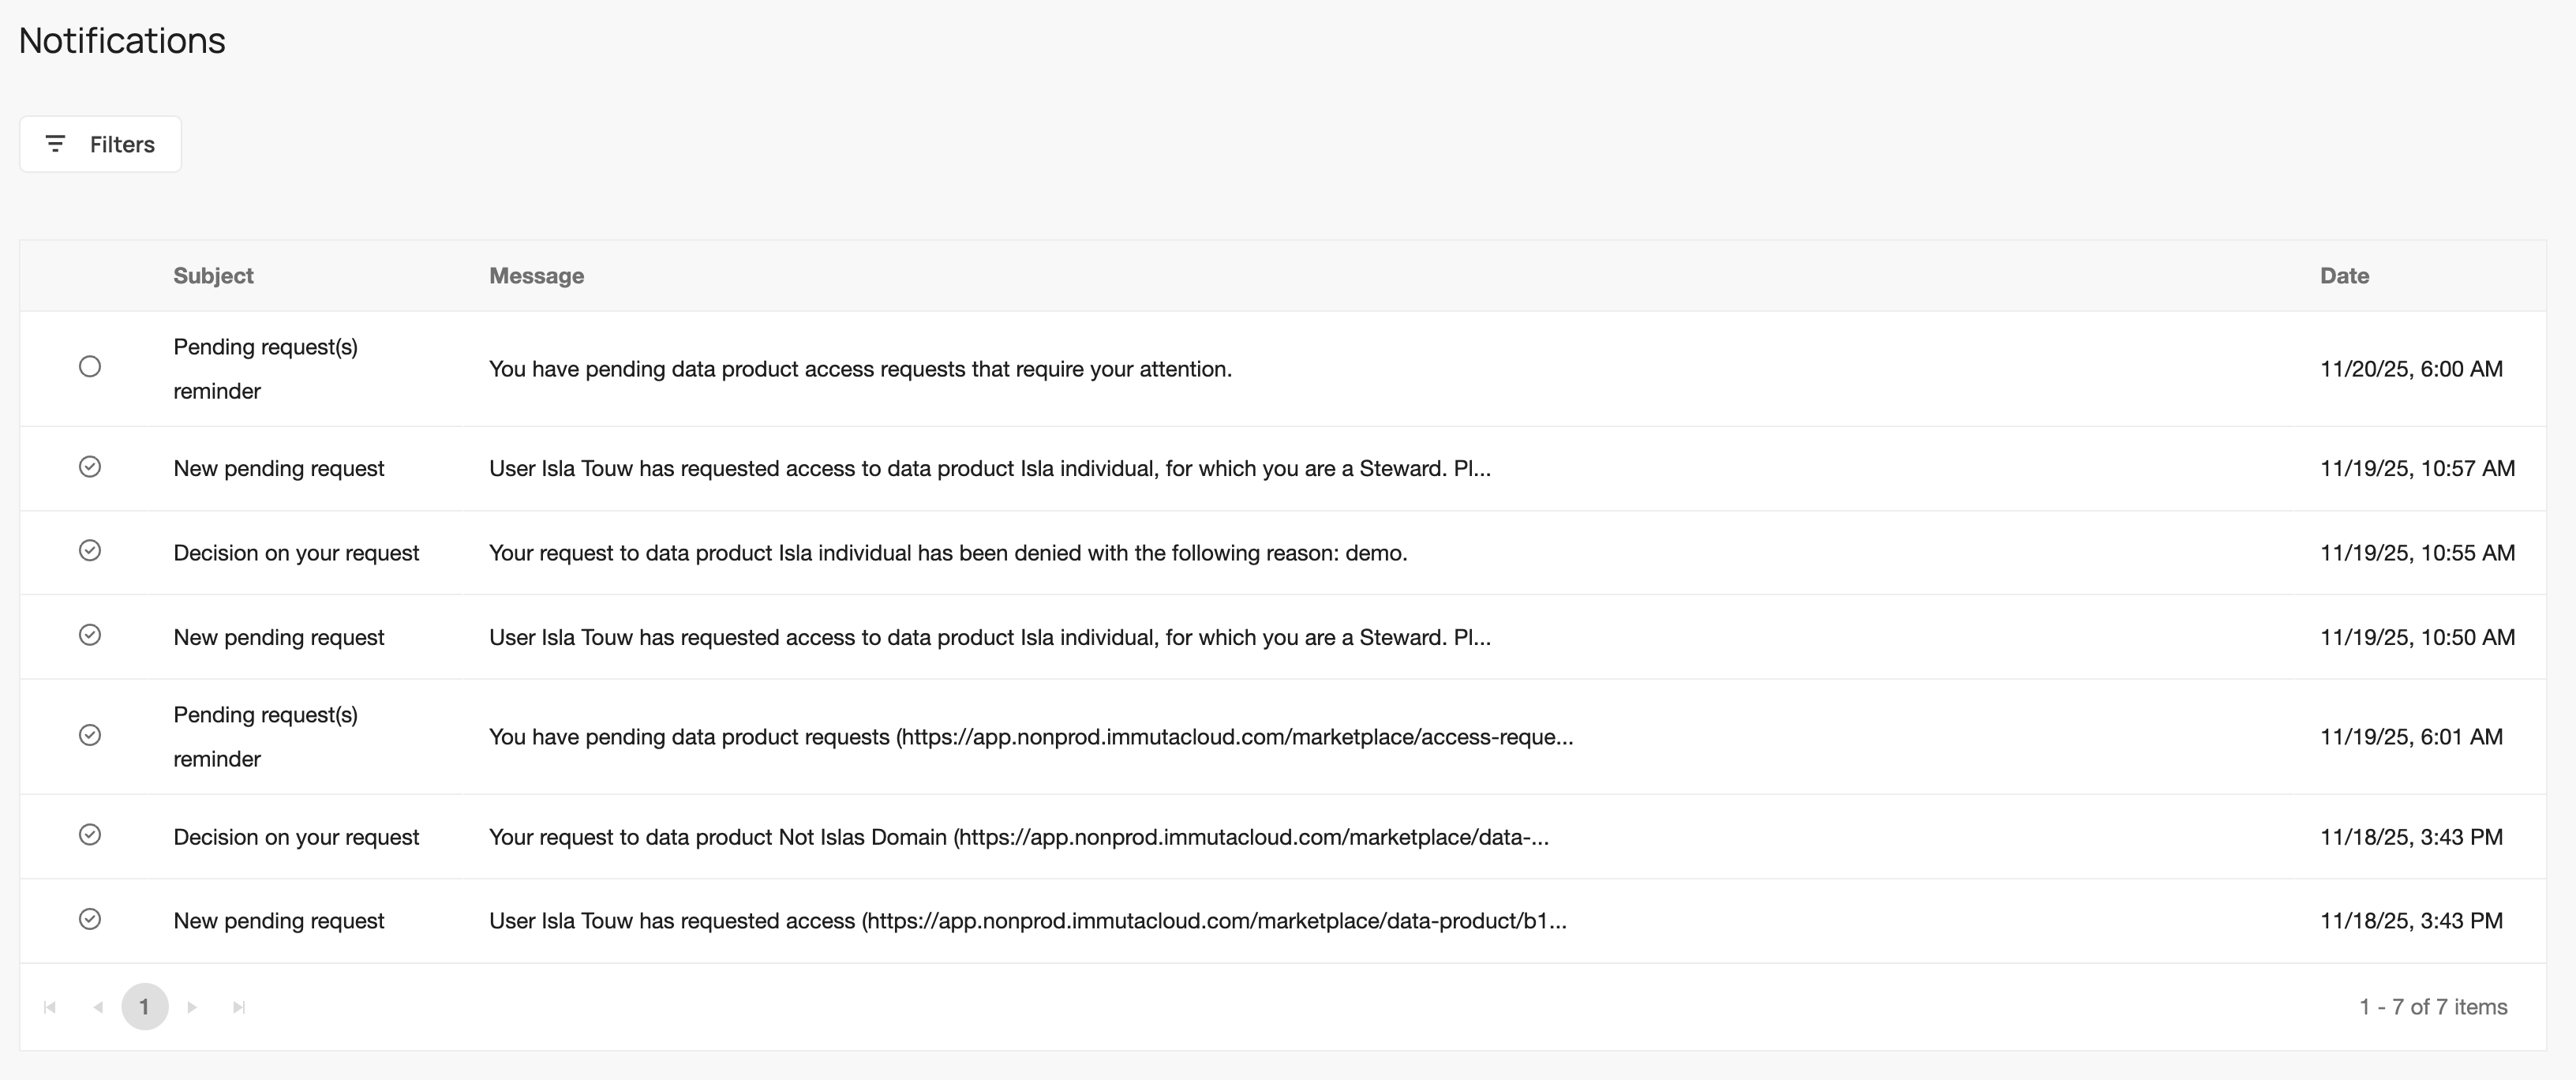Click the filter lines icon
Screen dimensions: 2576x1080
[x=56, y=144]
